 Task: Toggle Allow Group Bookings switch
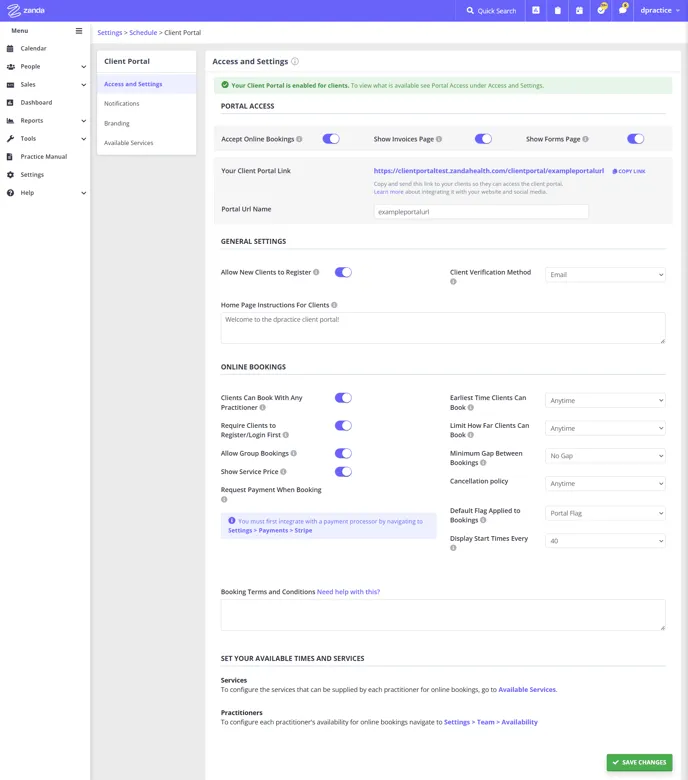click(x=343, y=454)
